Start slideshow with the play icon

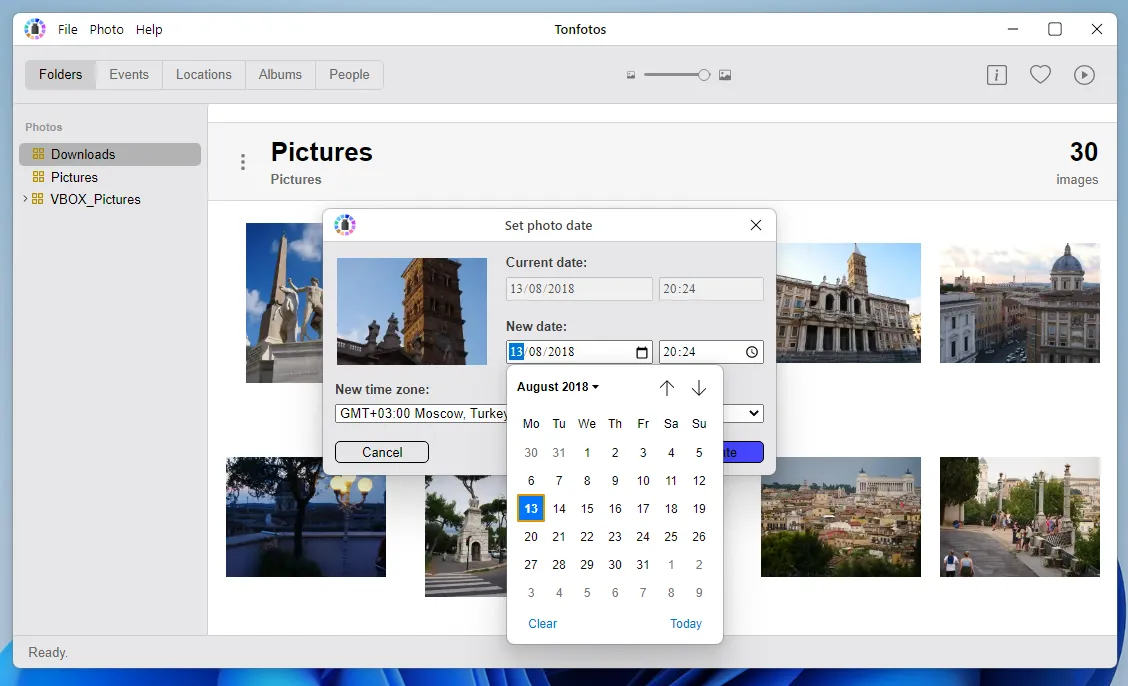[1084, 75]
